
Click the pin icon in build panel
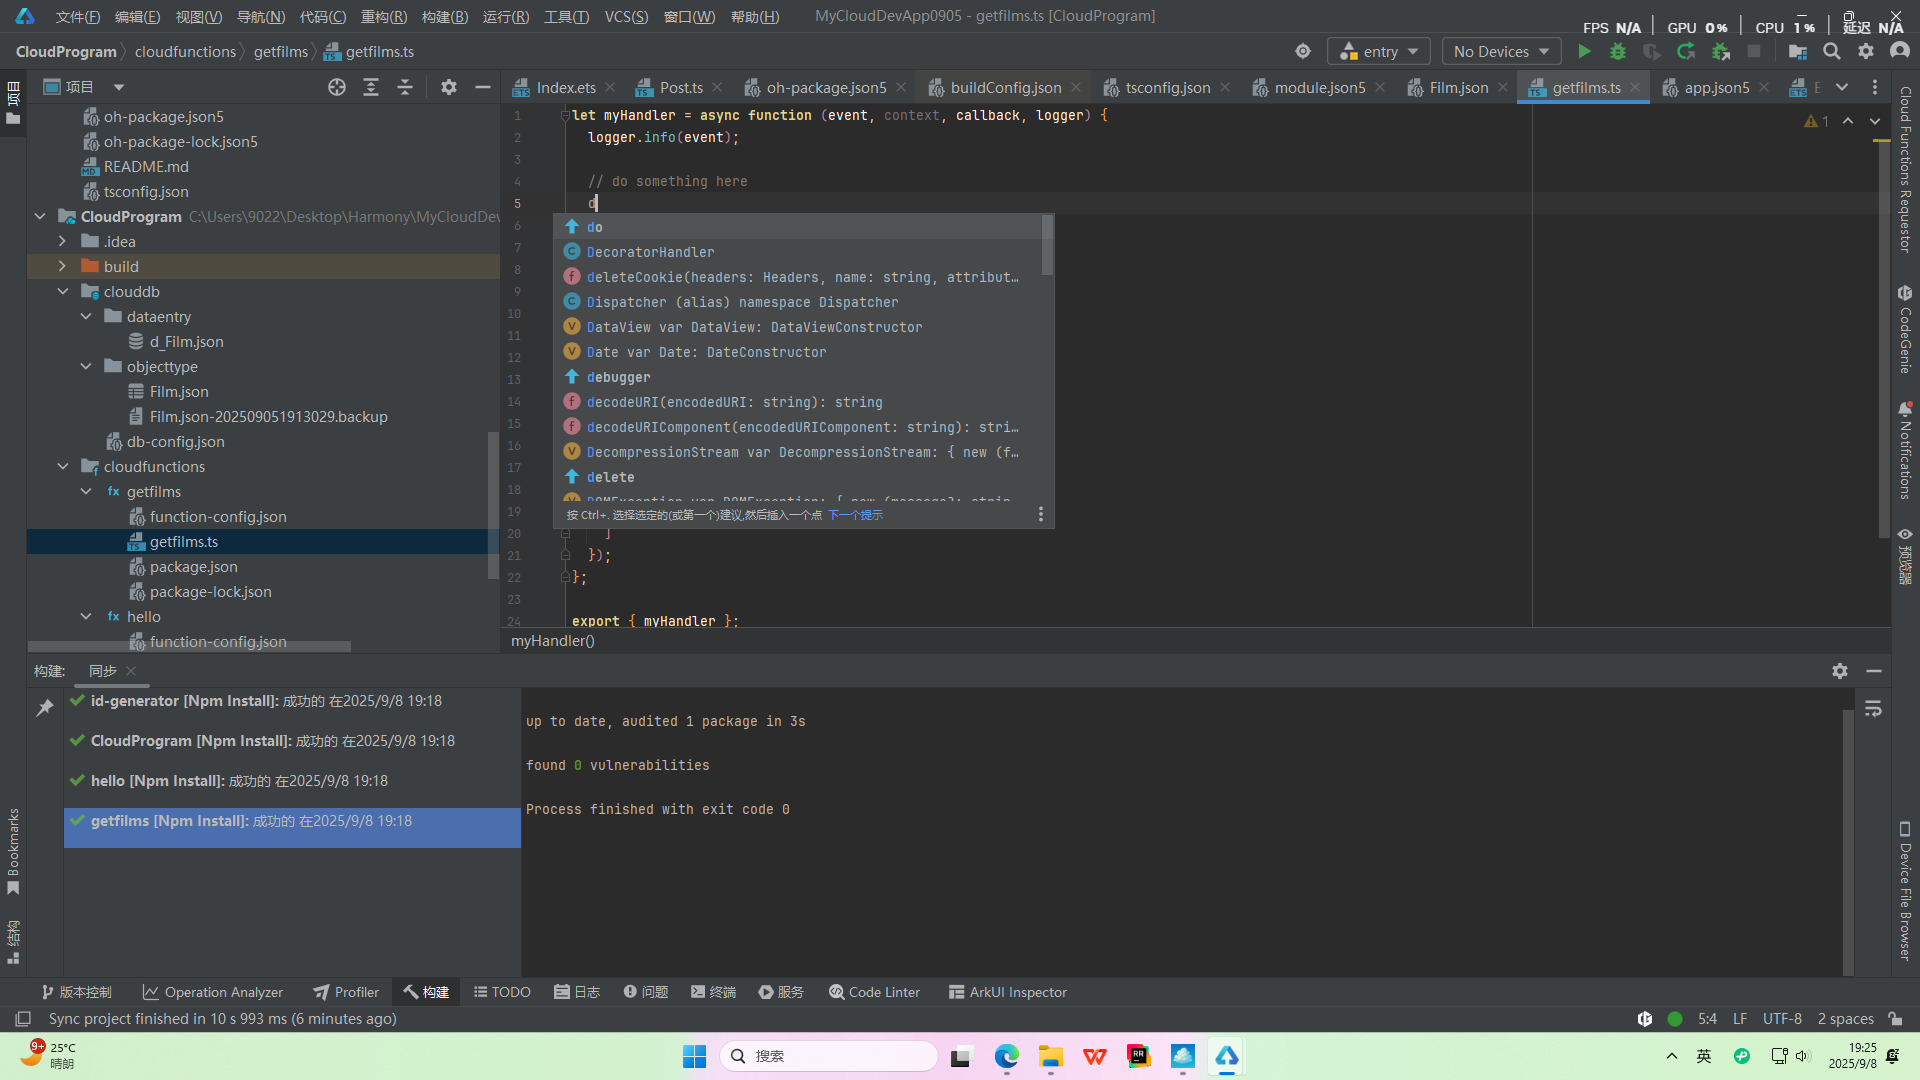point(45,708)
